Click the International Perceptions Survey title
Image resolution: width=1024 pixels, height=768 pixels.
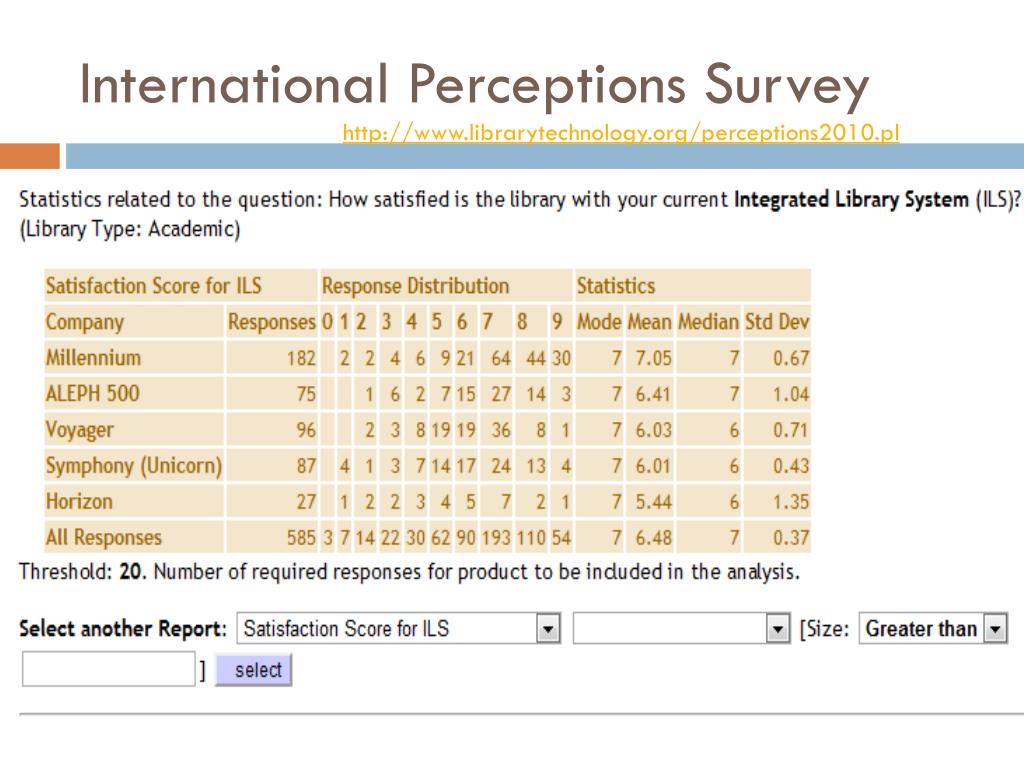(474, 85)
